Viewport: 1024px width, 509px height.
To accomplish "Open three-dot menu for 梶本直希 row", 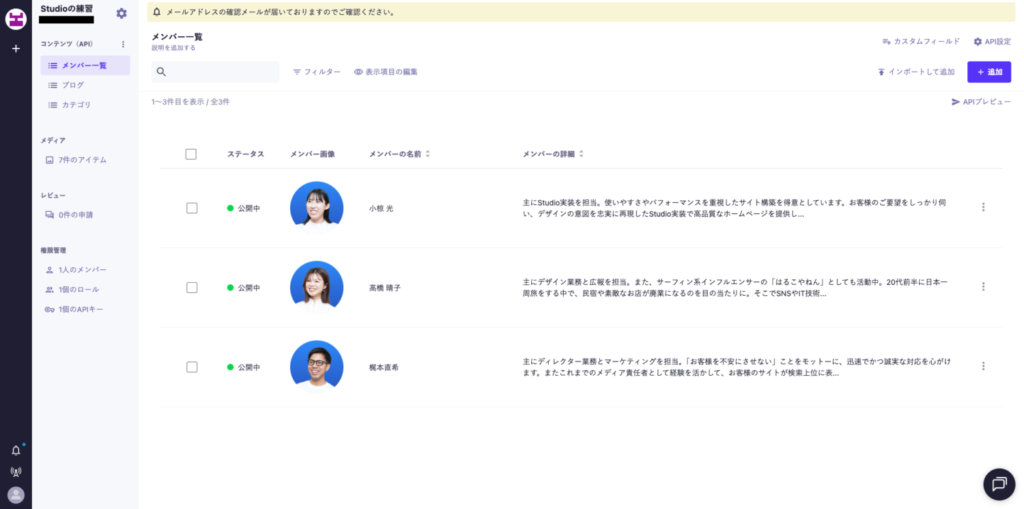I will [x=983, y=367].
